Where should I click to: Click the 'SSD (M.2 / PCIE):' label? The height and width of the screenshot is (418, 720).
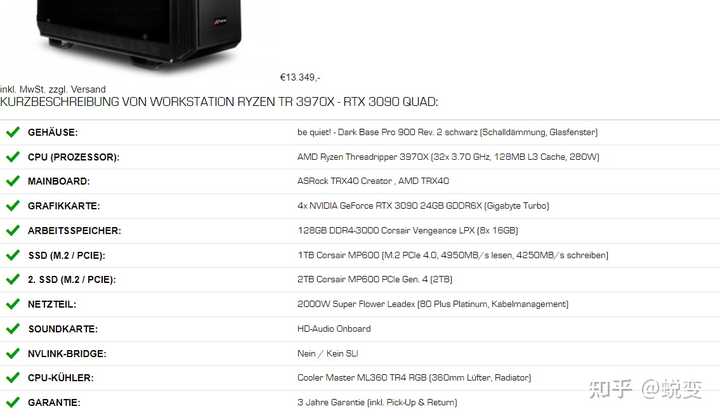click(x=67, y=255)
